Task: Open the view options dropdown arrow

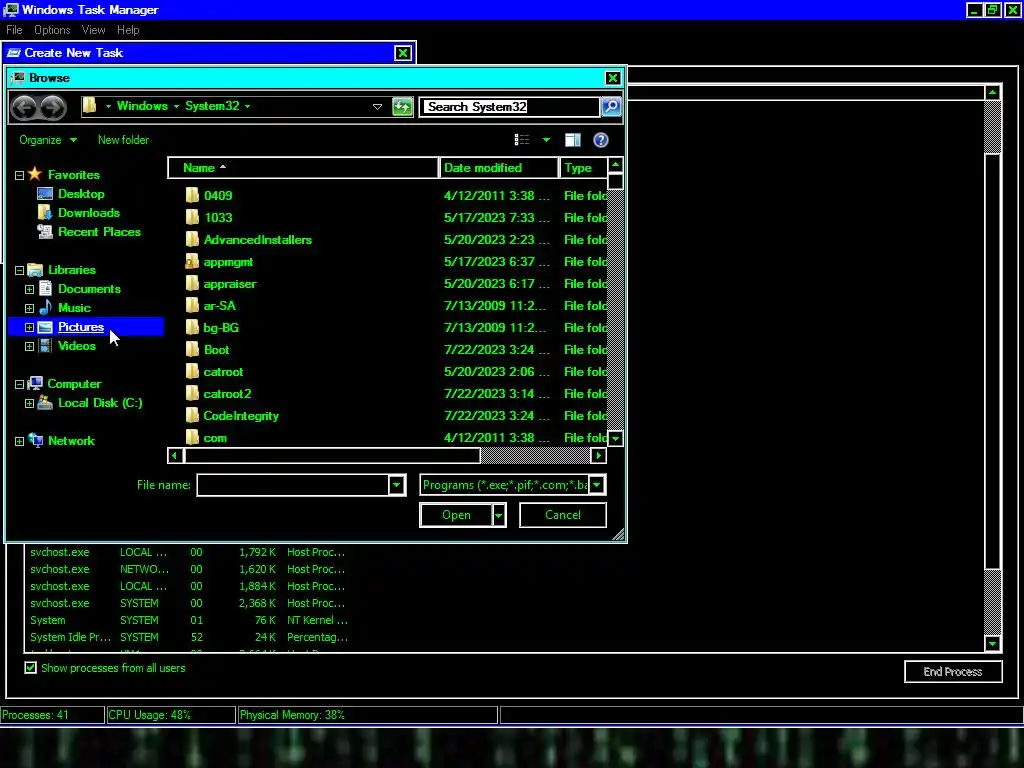Action: tap(546, 140)
